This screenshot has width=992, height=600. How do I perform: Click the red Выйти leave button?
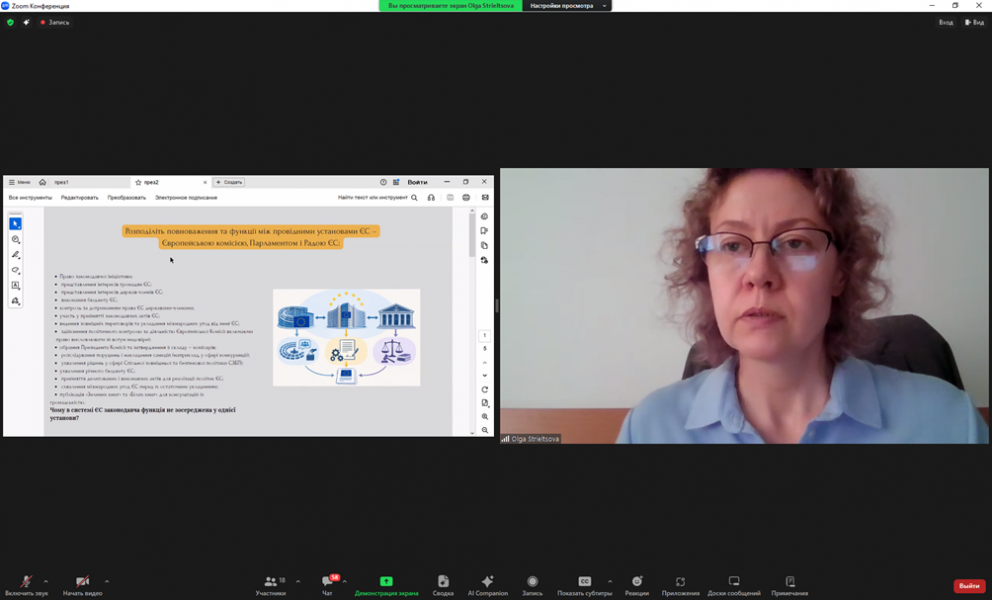(x=969, y=586)
